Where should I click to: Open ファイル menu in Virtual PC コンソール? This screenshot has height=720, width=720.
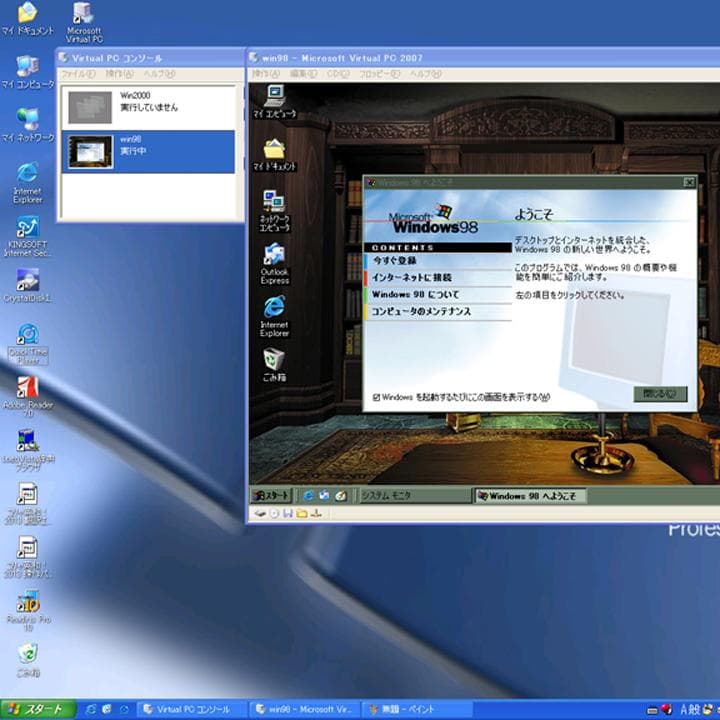click(78, 74)
